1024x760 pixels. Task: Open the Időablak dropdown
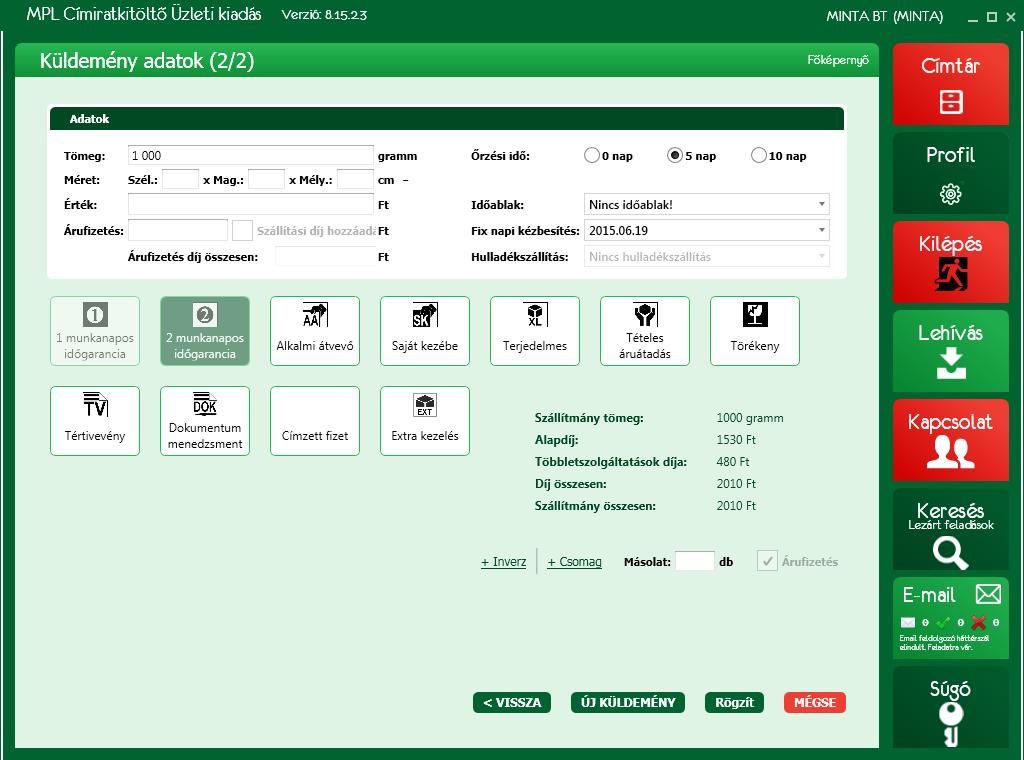click(707, 204)
